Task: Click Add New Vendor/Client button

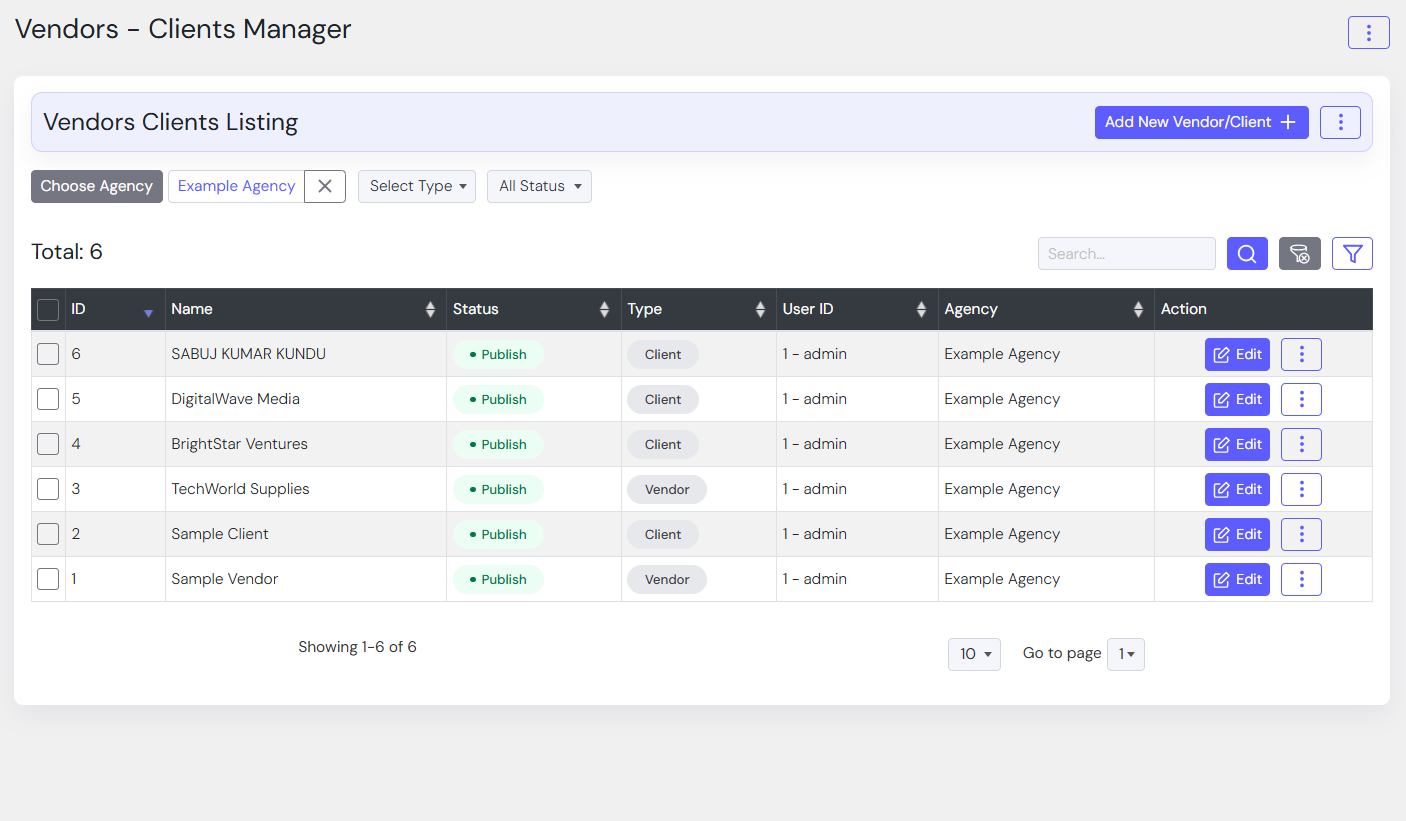Action: pyautogui.click(x=1201, y=122)
